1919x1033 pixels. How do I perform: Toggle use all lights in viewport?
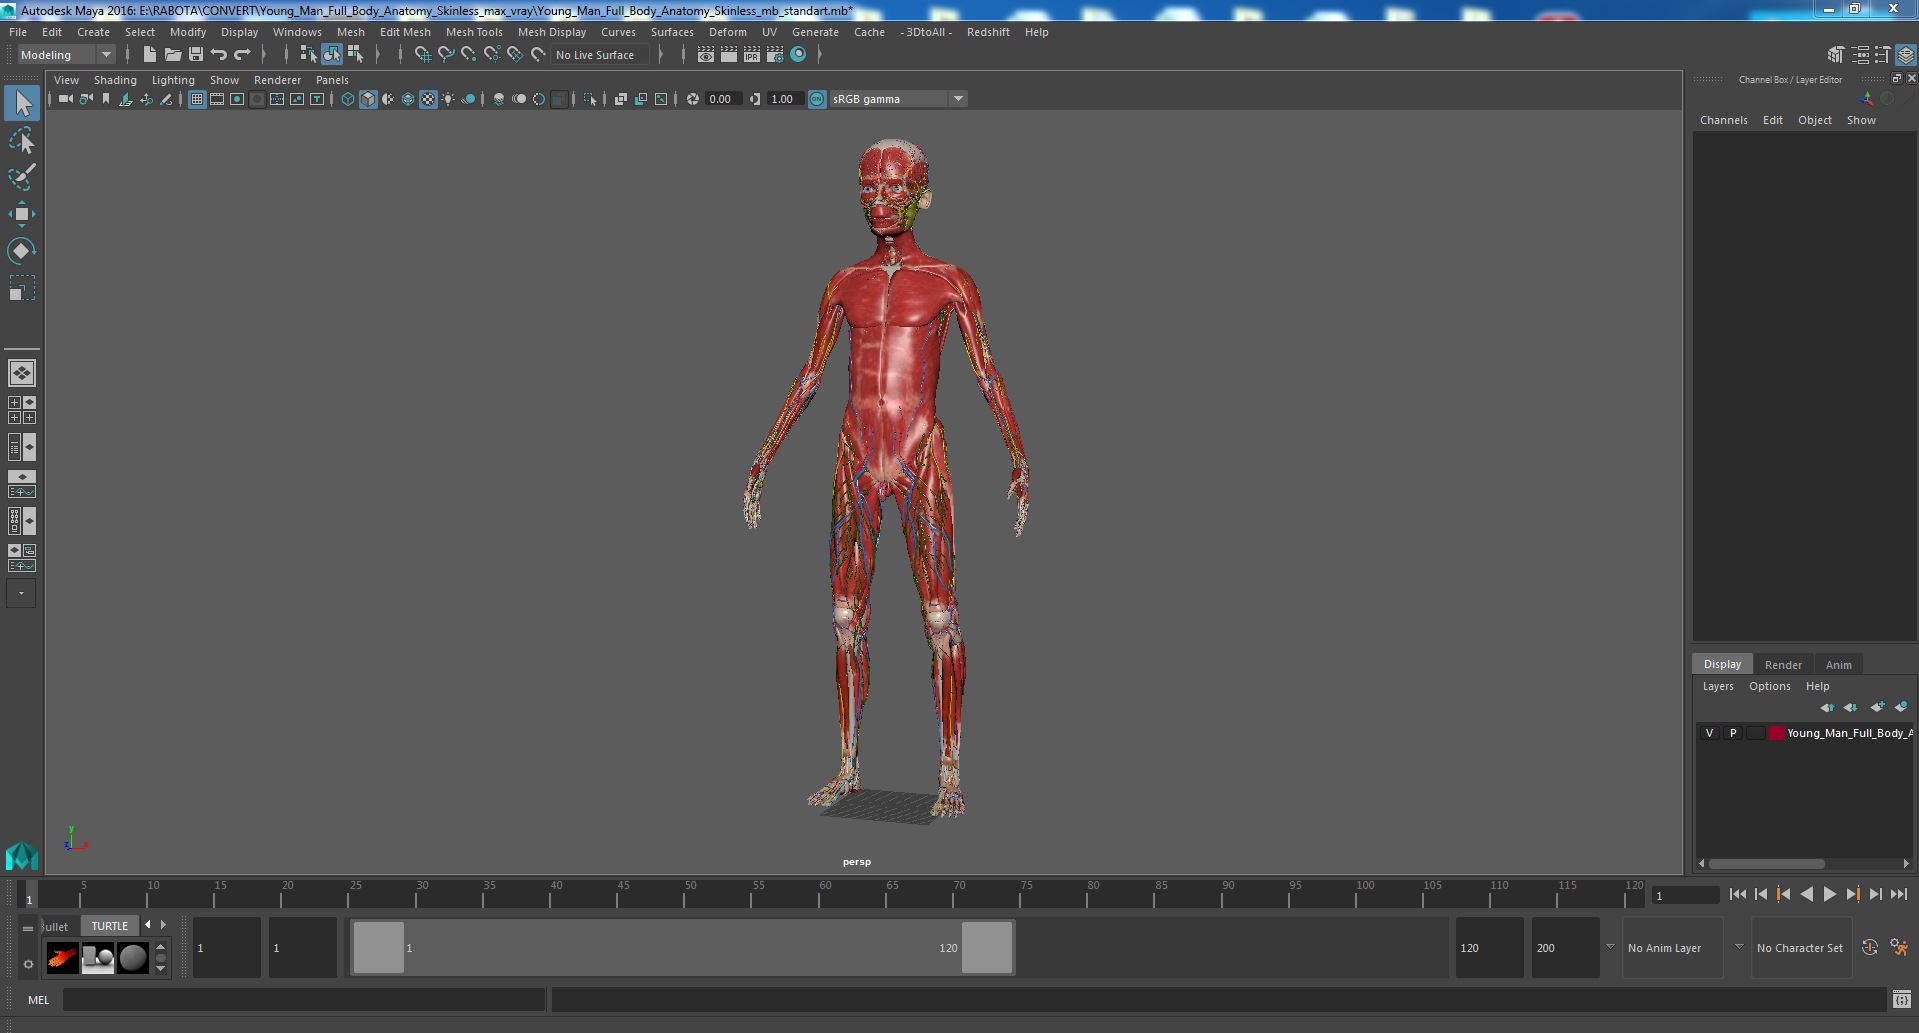tap(448, 99)
